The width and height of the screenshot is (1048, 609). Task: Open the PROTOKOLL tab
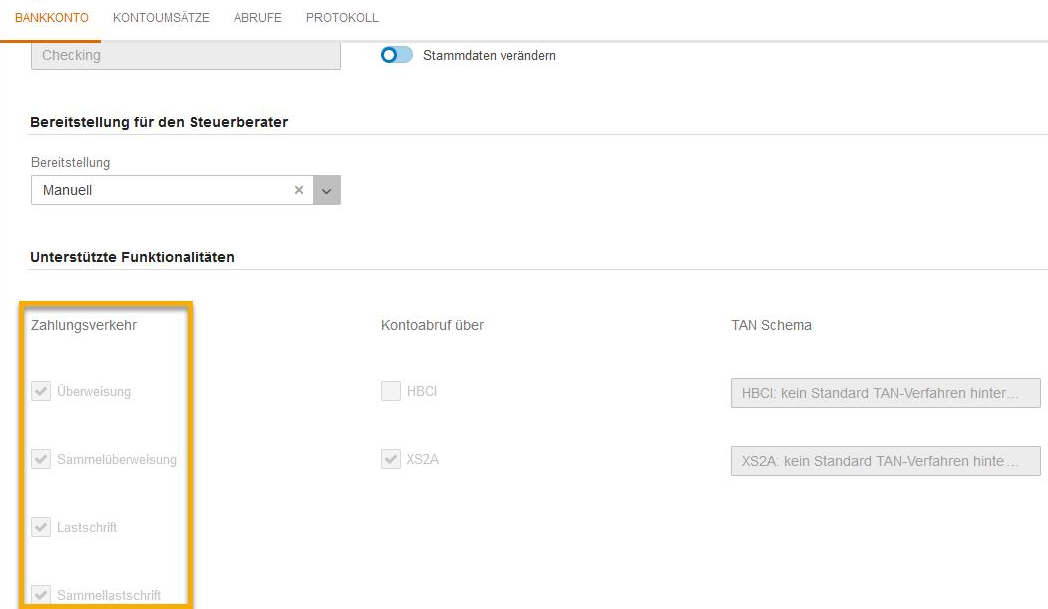point(342,18)
